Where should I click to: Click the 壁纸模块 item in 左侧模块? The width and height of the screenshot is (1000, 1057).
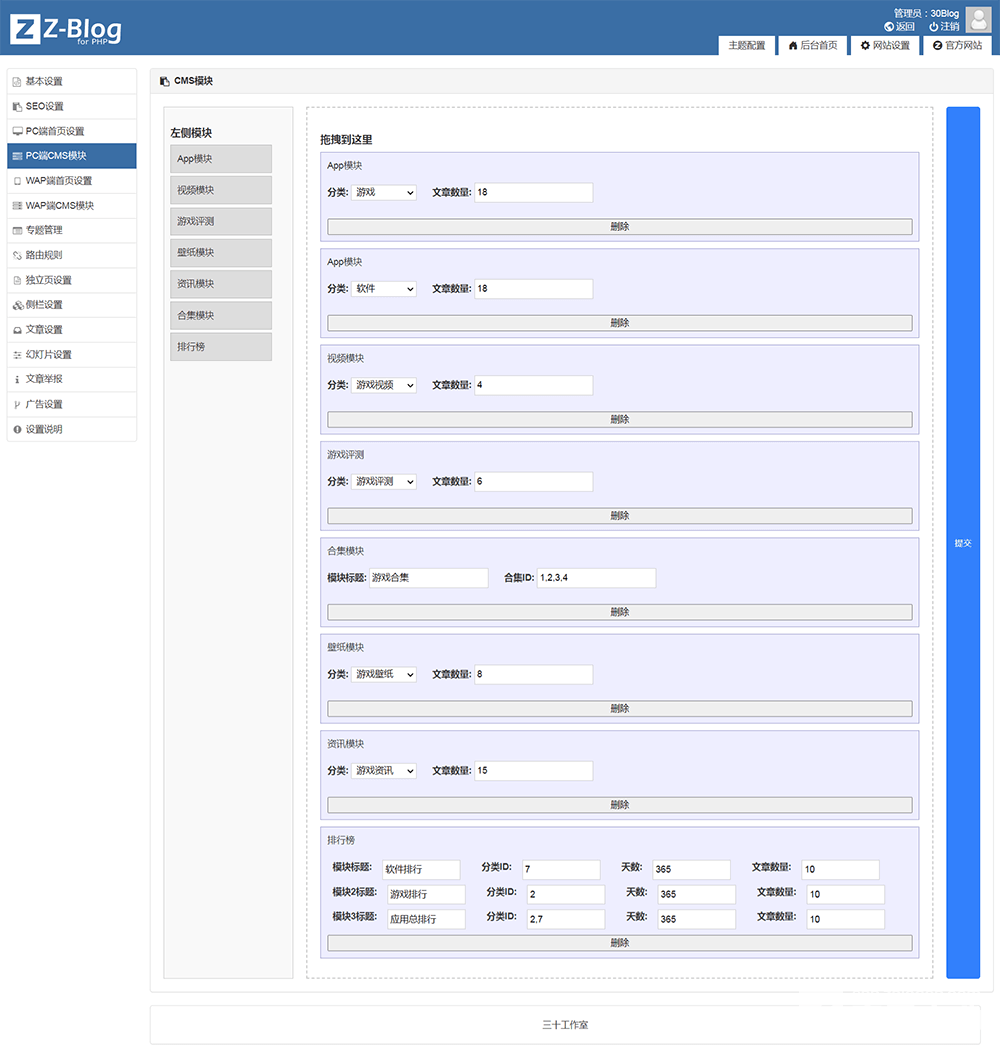pos(221,253)
